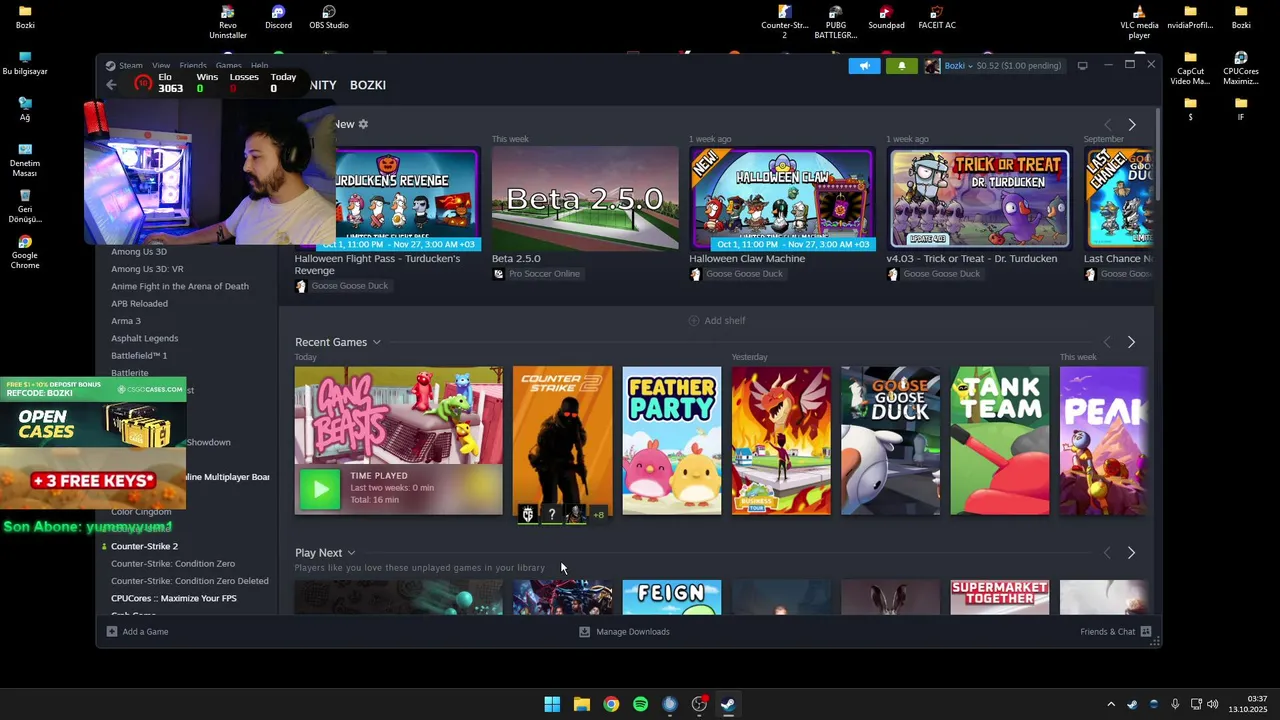The image size is (1280, 720).
Task: Open Discord desktop shortcut
Action: [278, 18]
